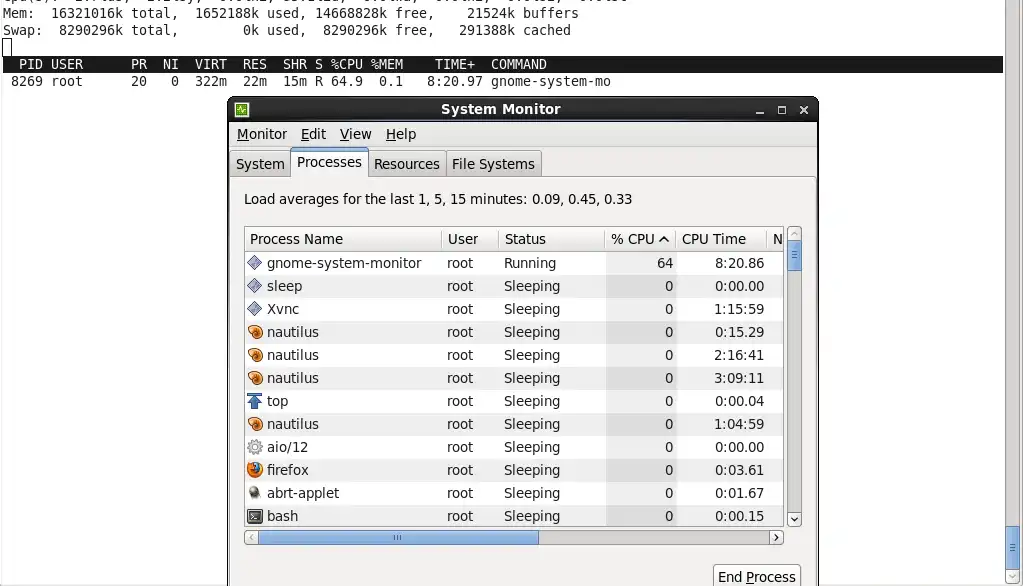Click the process list scroll down arrow
The width and height of the screenshot is (1023, 586).
point(794,519)
